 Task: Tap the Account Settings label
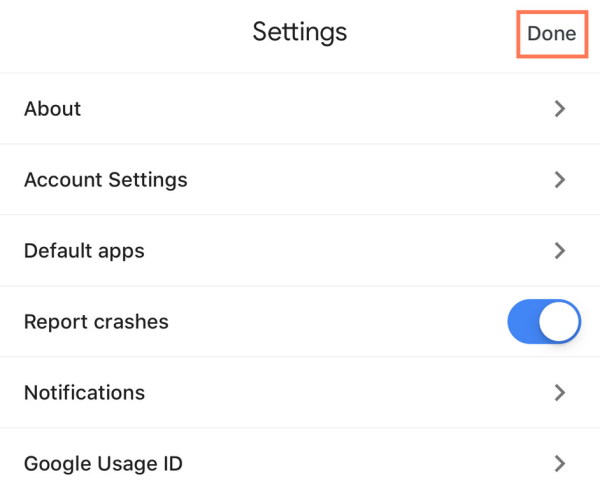105,180
